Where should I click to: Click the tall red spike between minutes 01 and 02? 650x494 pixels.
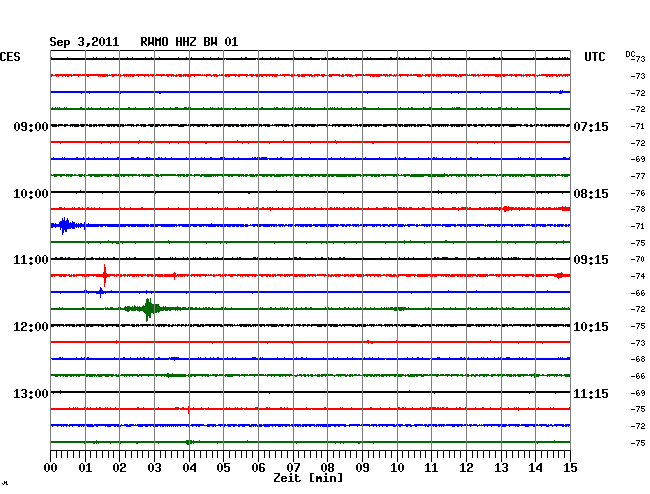(x=105, y=275)
